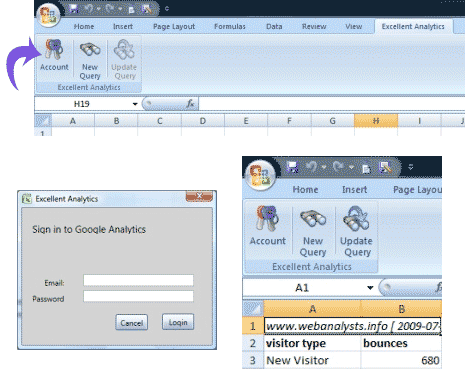Click Redo arrow in top quick access toolbar
This screenshot has height=369, width=465.
(110, 9)
